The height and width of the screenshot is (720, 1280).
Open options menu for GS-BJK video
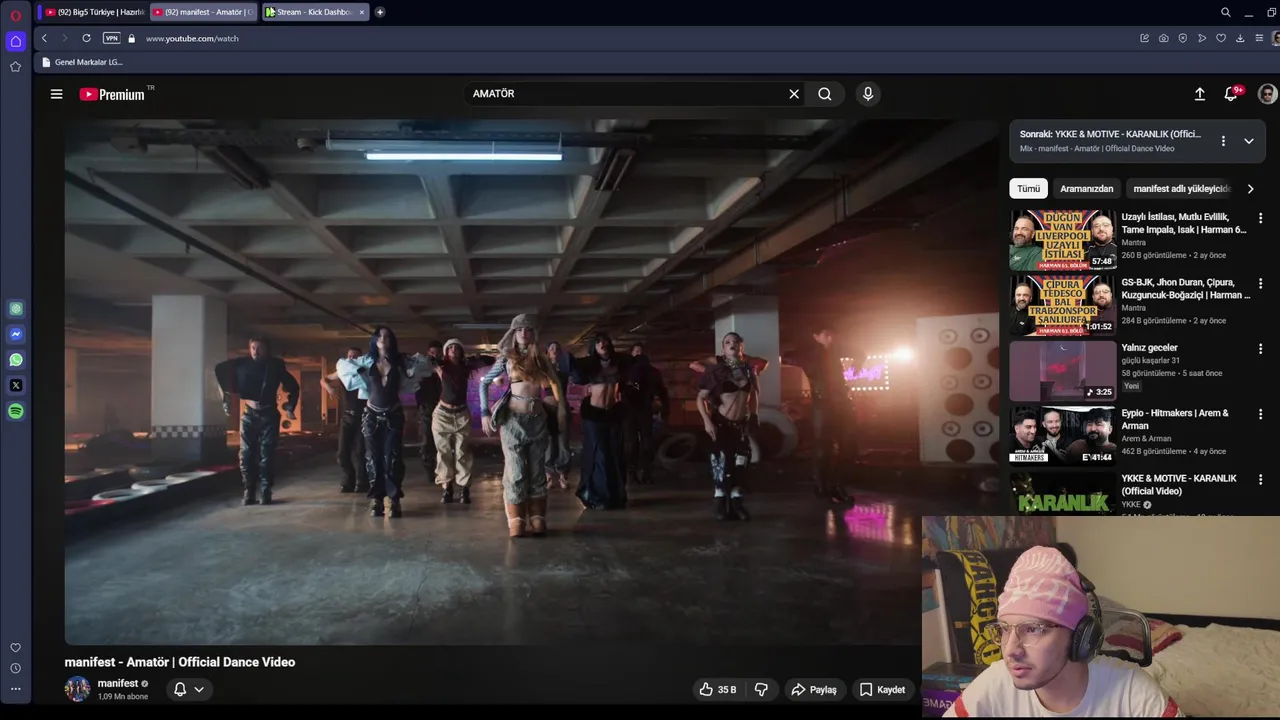[x=1260, y=284]
